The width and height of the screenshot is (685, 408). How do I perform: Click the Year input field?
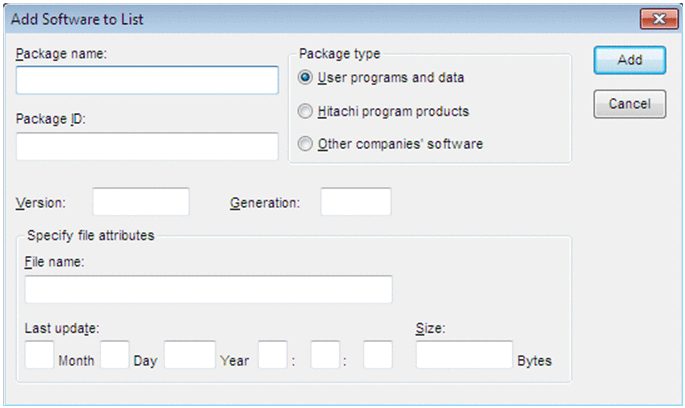(x=190, y=354)
